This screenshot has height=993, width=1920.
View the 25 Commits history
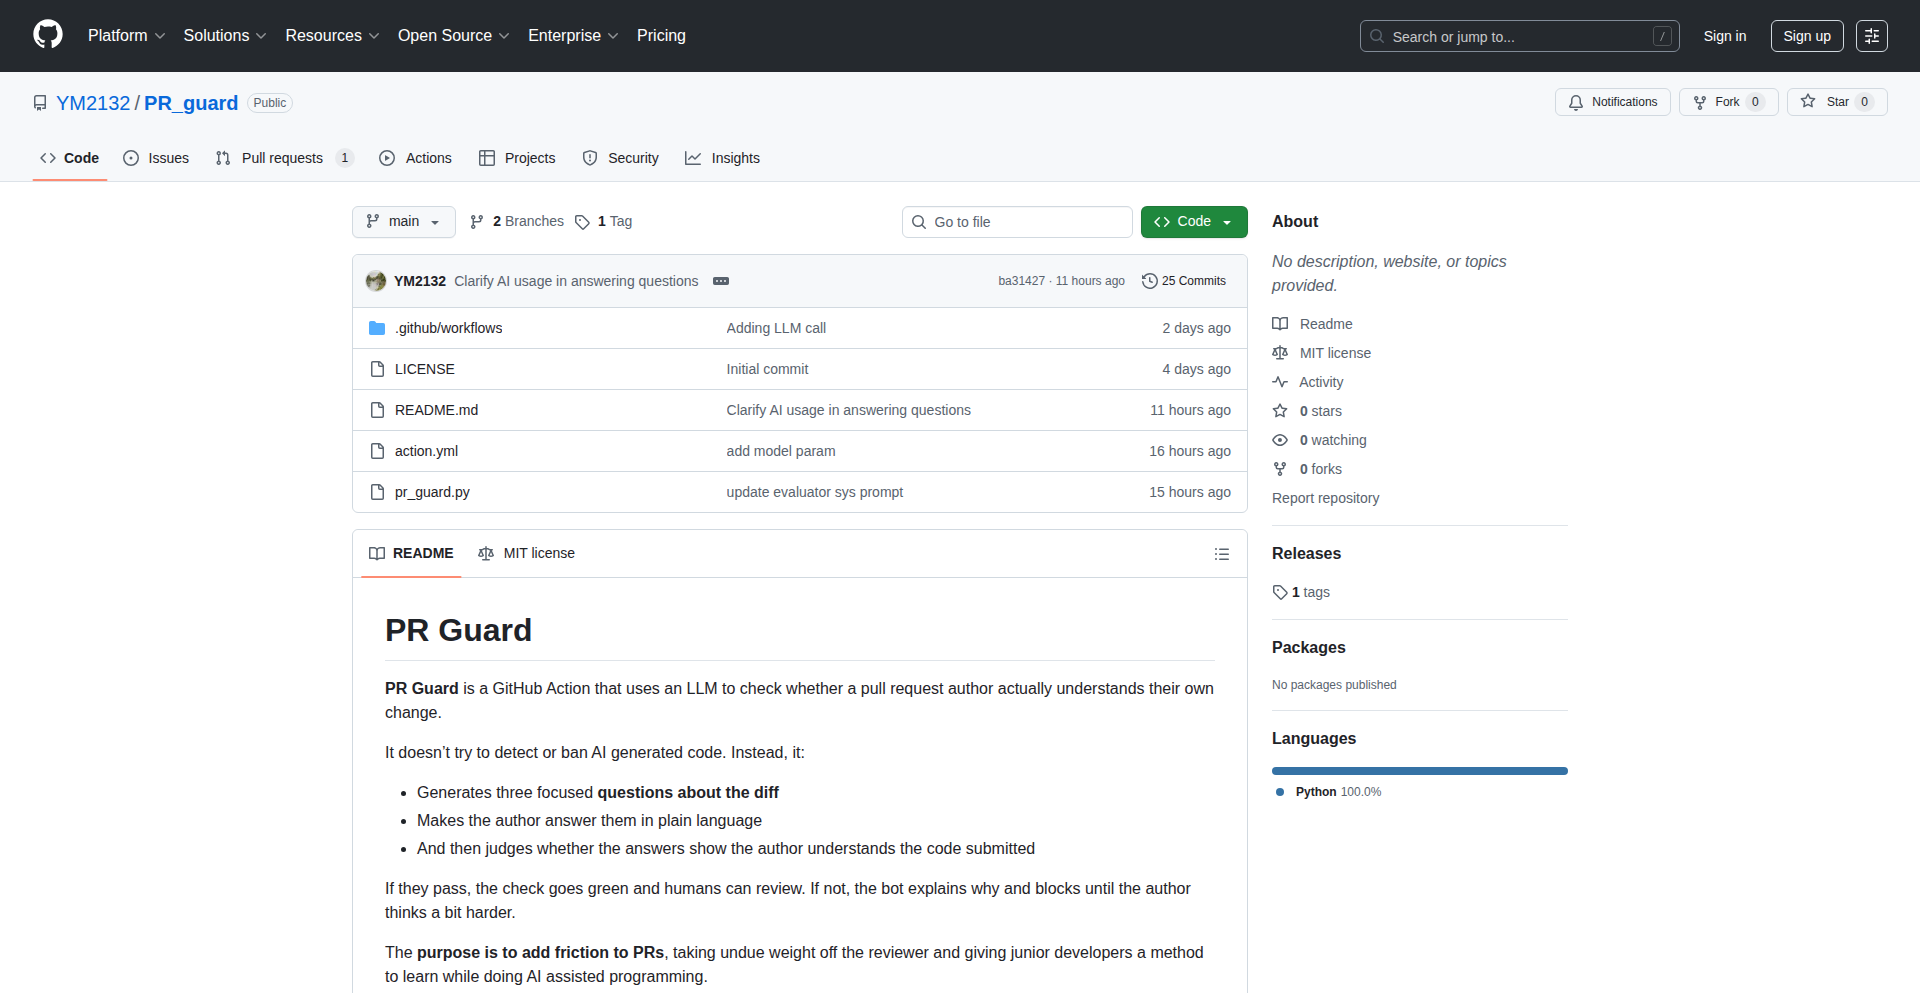point(1184,281)
